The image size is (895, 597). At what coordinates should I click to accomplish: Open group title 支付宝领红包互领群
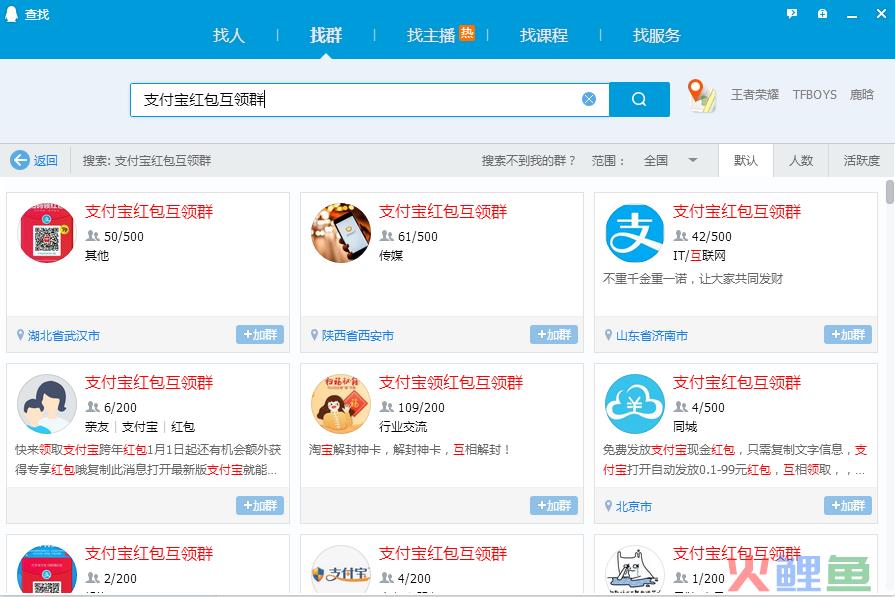coord(451,382)
